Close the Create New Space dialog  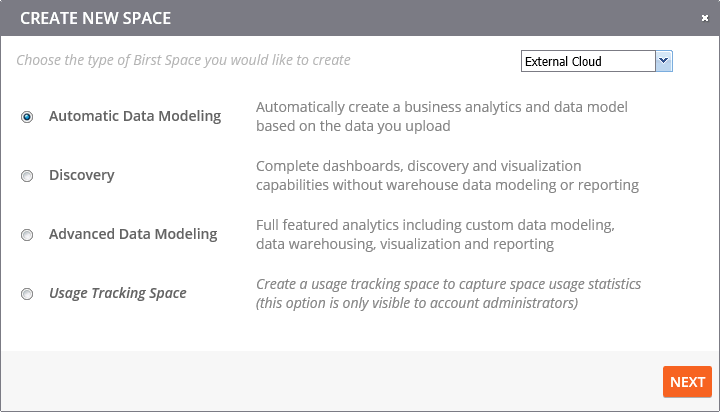(704, 17)
